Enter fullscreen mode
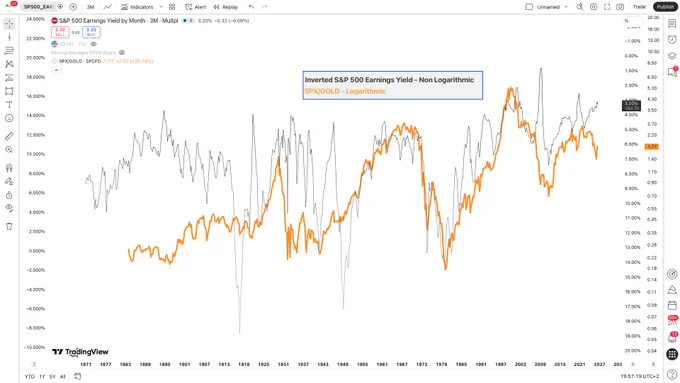The width and height of the screenshot is (680, 383). click(607, 7)
